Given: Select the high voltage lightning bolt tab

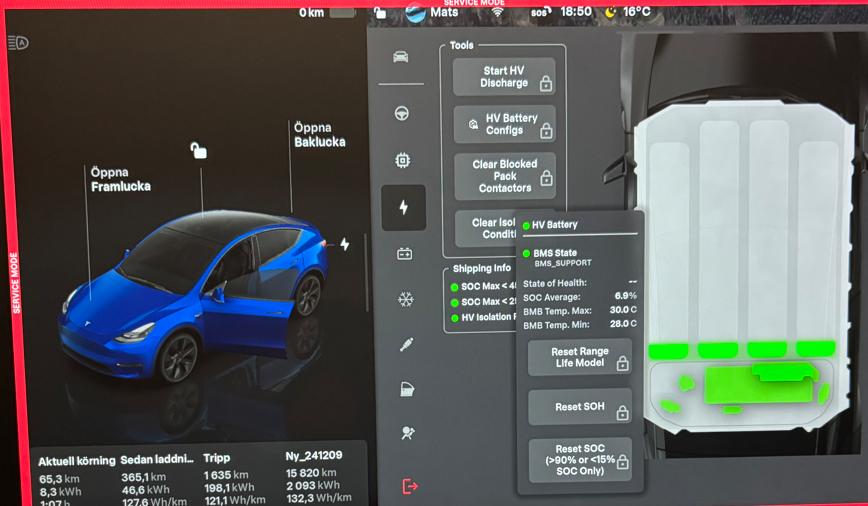Looking at the screenshot, I should pos(403,207).
